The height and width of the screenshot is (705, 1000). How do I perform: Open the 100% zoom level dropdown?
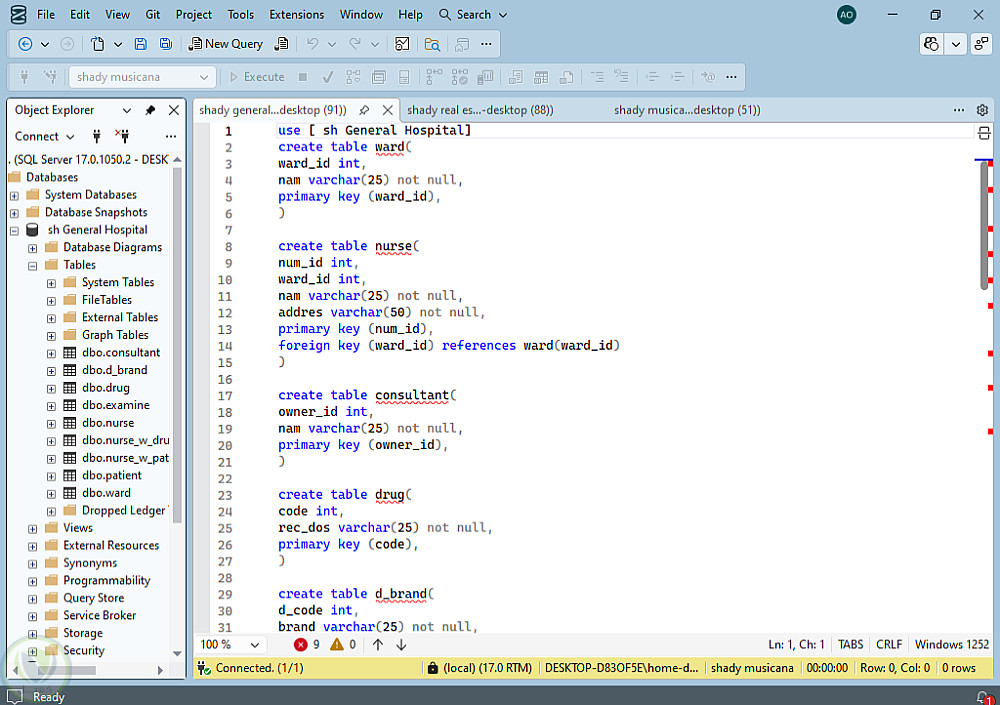255,645
